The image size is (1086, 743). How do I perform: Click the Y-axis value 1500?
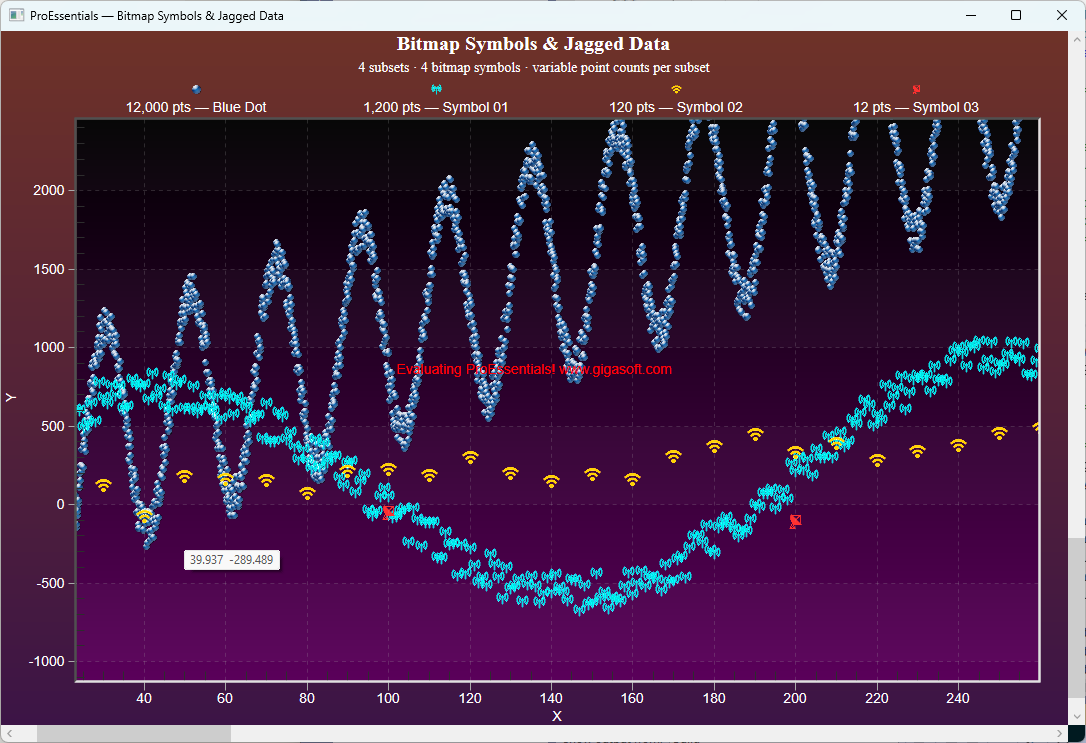pyautogui.click(x=48, y=269)
